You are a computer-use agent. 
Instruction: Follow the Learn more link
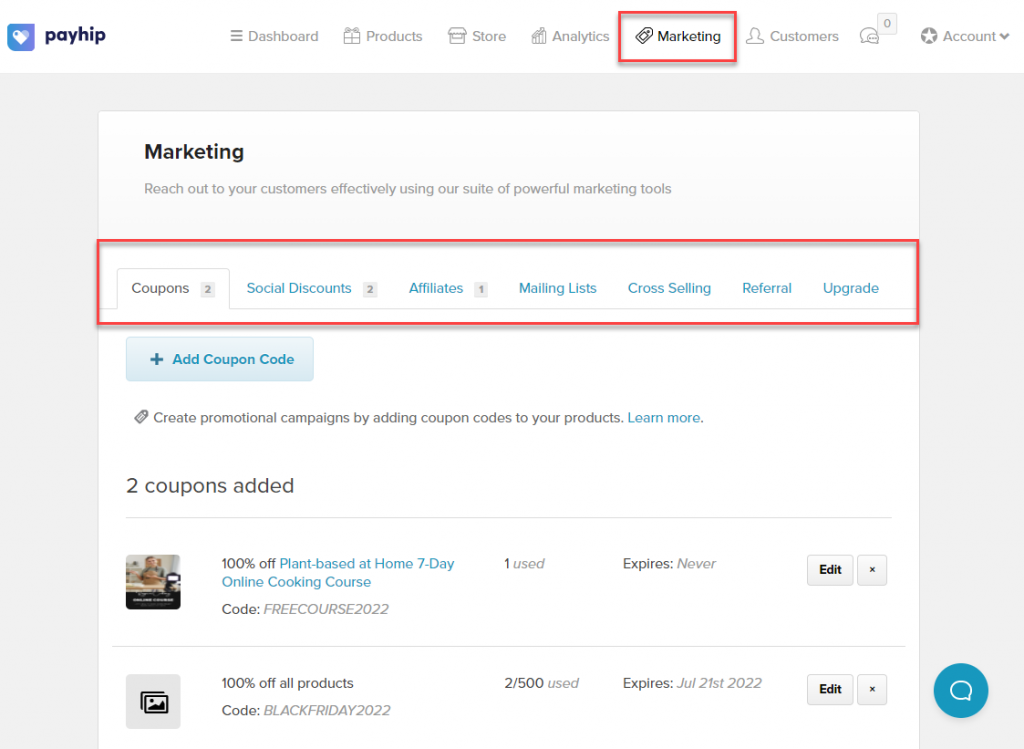coord(664,418)
